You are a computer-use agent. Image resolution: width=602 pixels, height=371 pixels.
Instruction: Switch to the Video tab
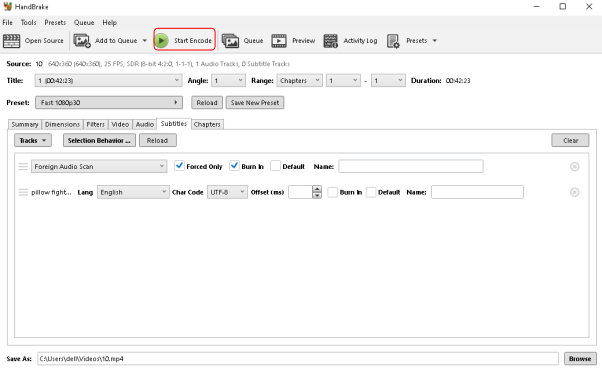[120, 124]
